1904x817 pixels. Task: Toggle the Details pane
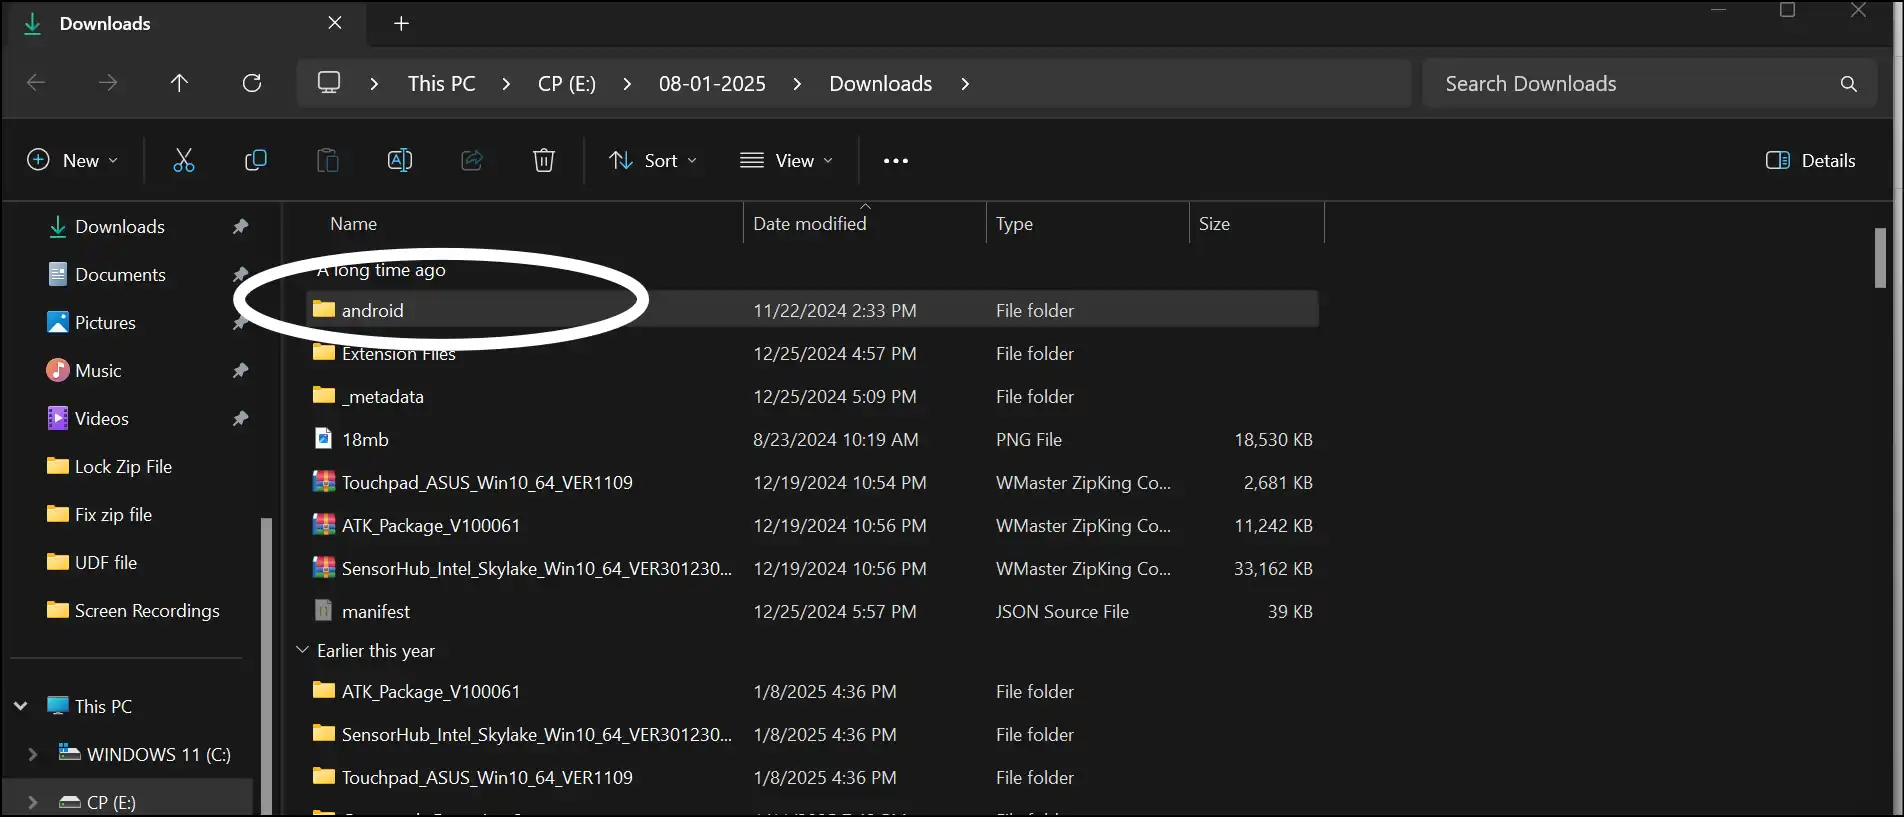pyautogui.click(x=1811, y=160)
